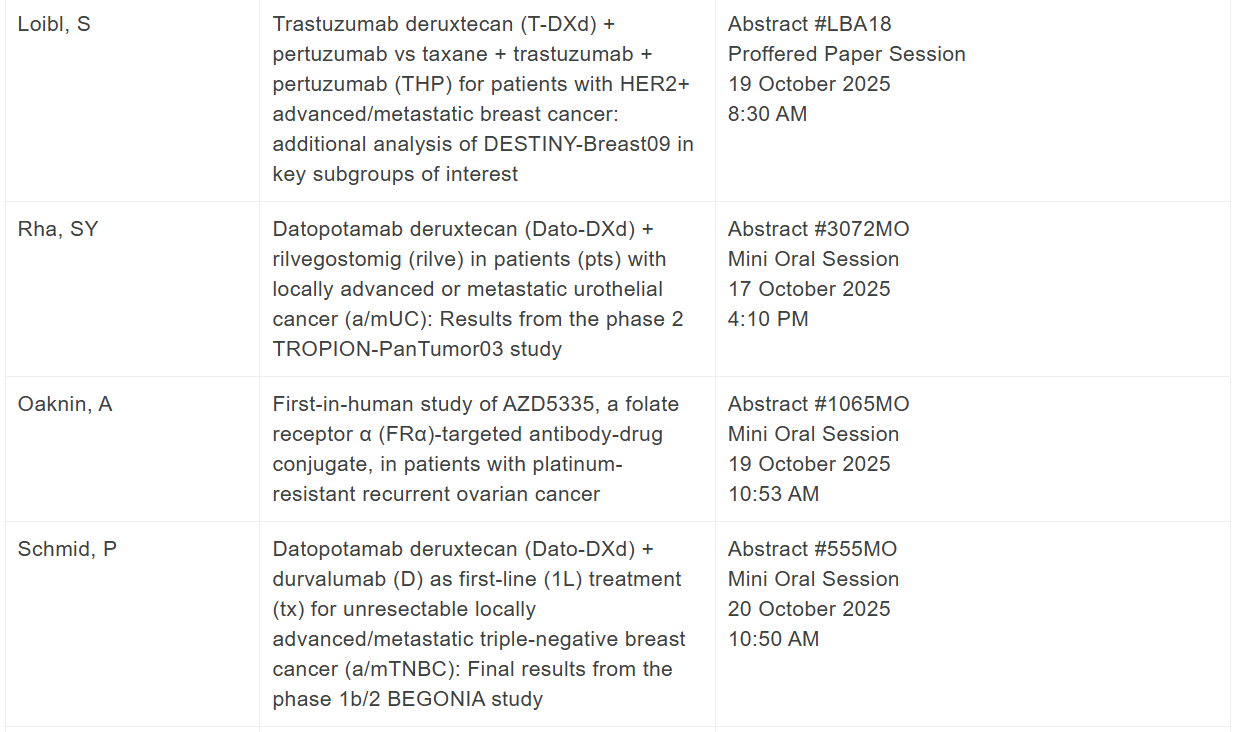Click the author name "Loibl, S"
Viewport: 1236px width, 732px height.
coord(54,24)
